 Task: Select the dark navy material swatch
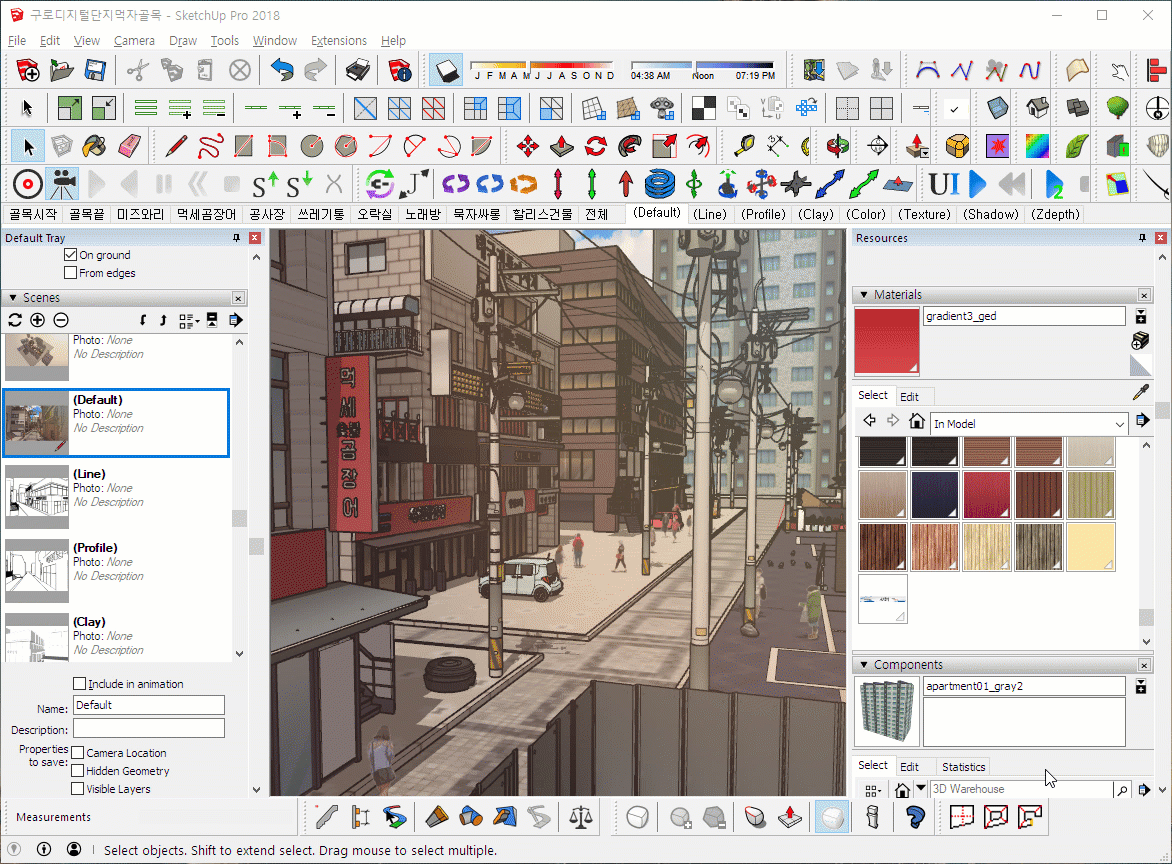coord(934,495)
